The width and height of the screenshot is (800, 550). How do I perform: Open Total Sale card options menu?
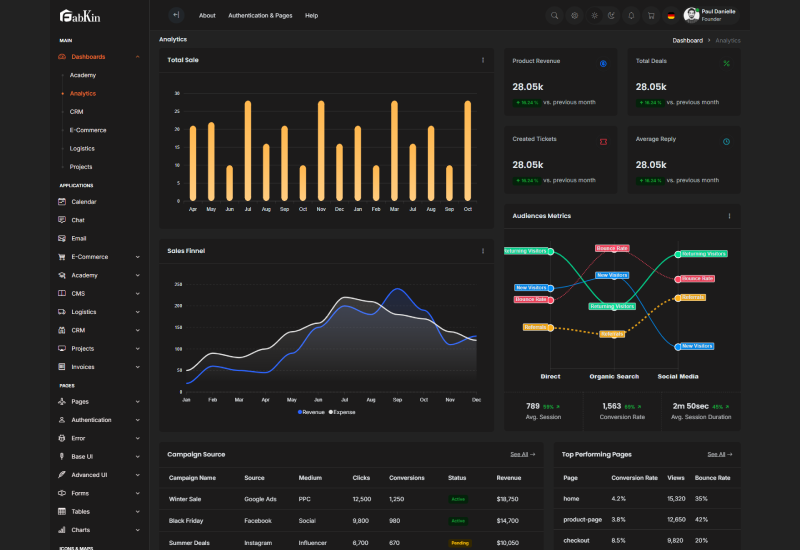pos(483,60)
